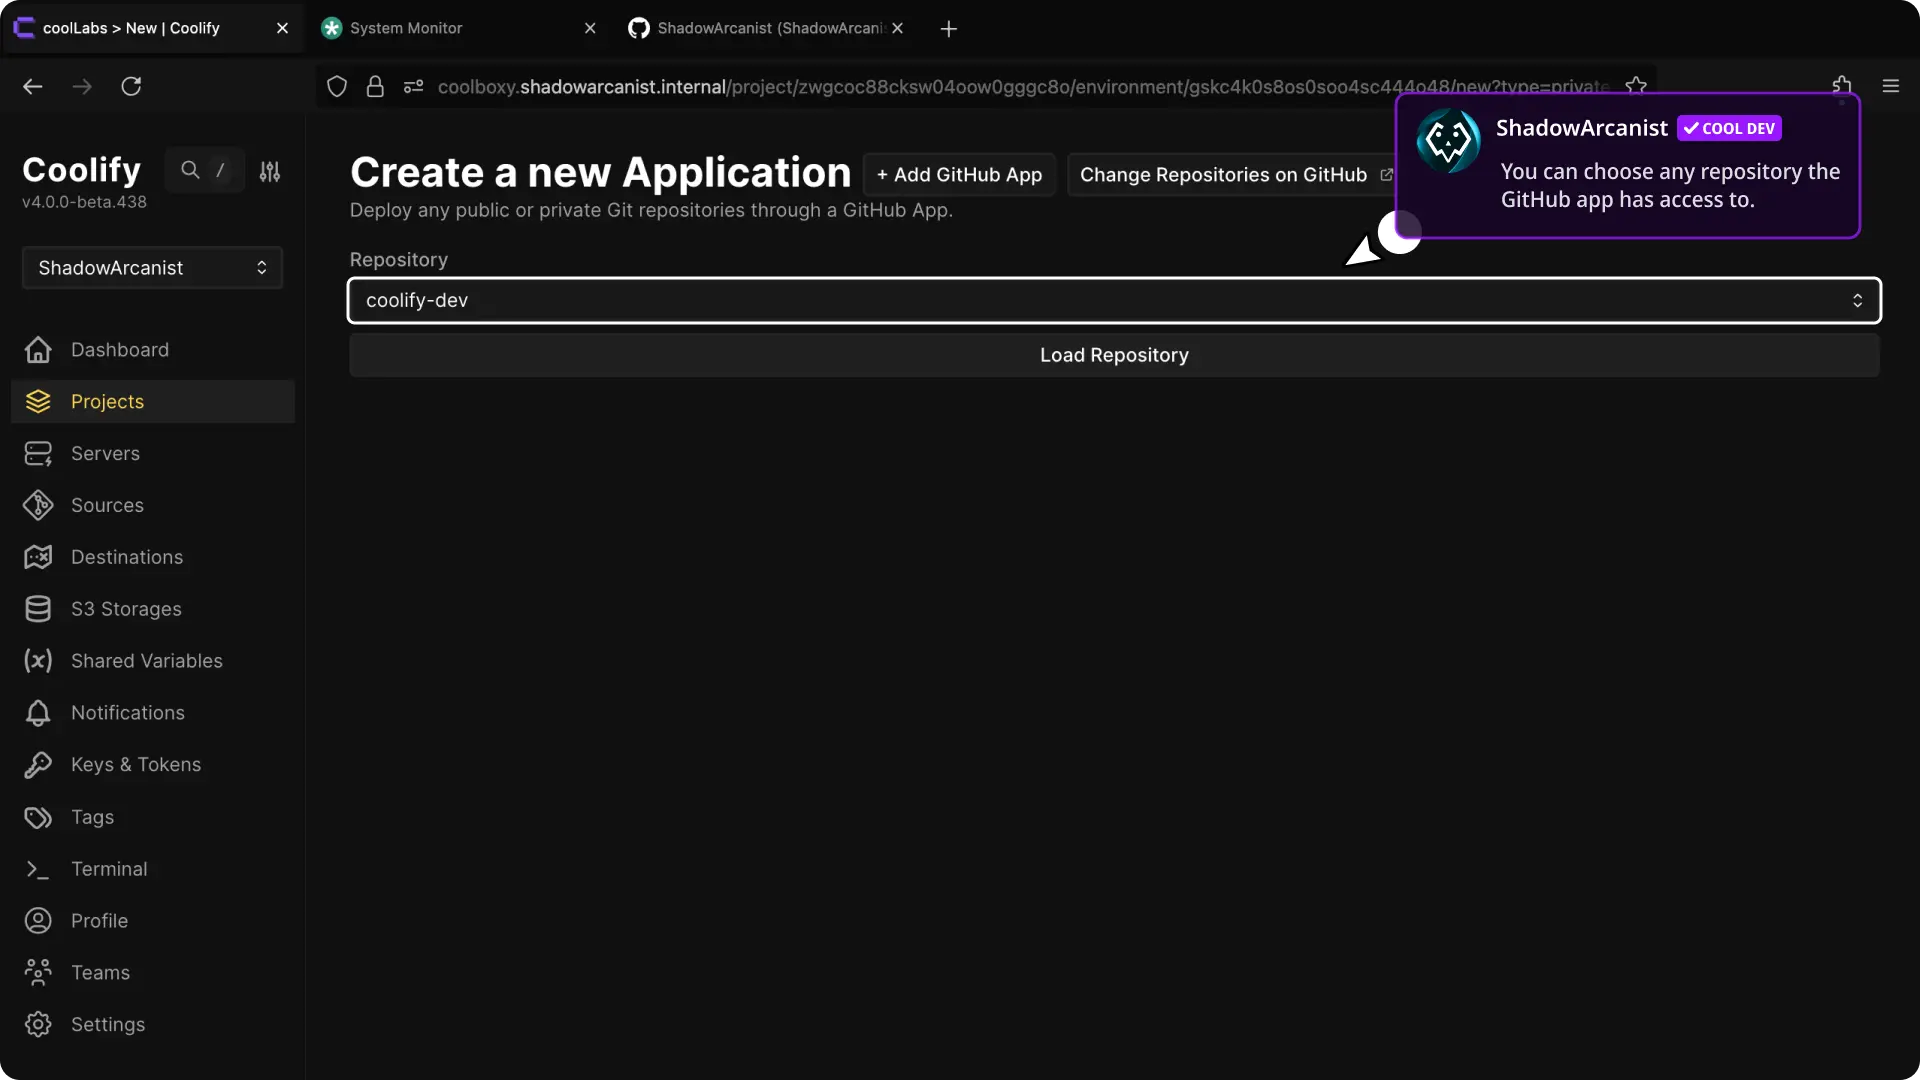The image size is (1920, 1080).
Task: Click the Coolify quick search box
Action: 204,171
